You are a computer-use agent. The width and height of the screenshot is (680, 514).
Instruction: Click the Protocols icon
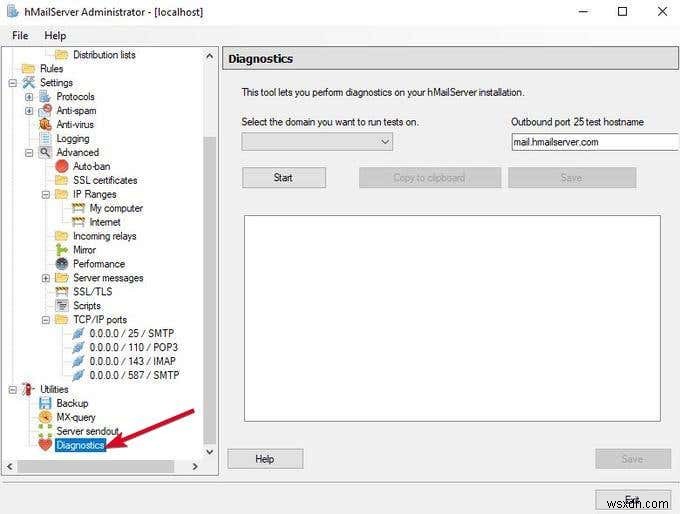[45, 96]
